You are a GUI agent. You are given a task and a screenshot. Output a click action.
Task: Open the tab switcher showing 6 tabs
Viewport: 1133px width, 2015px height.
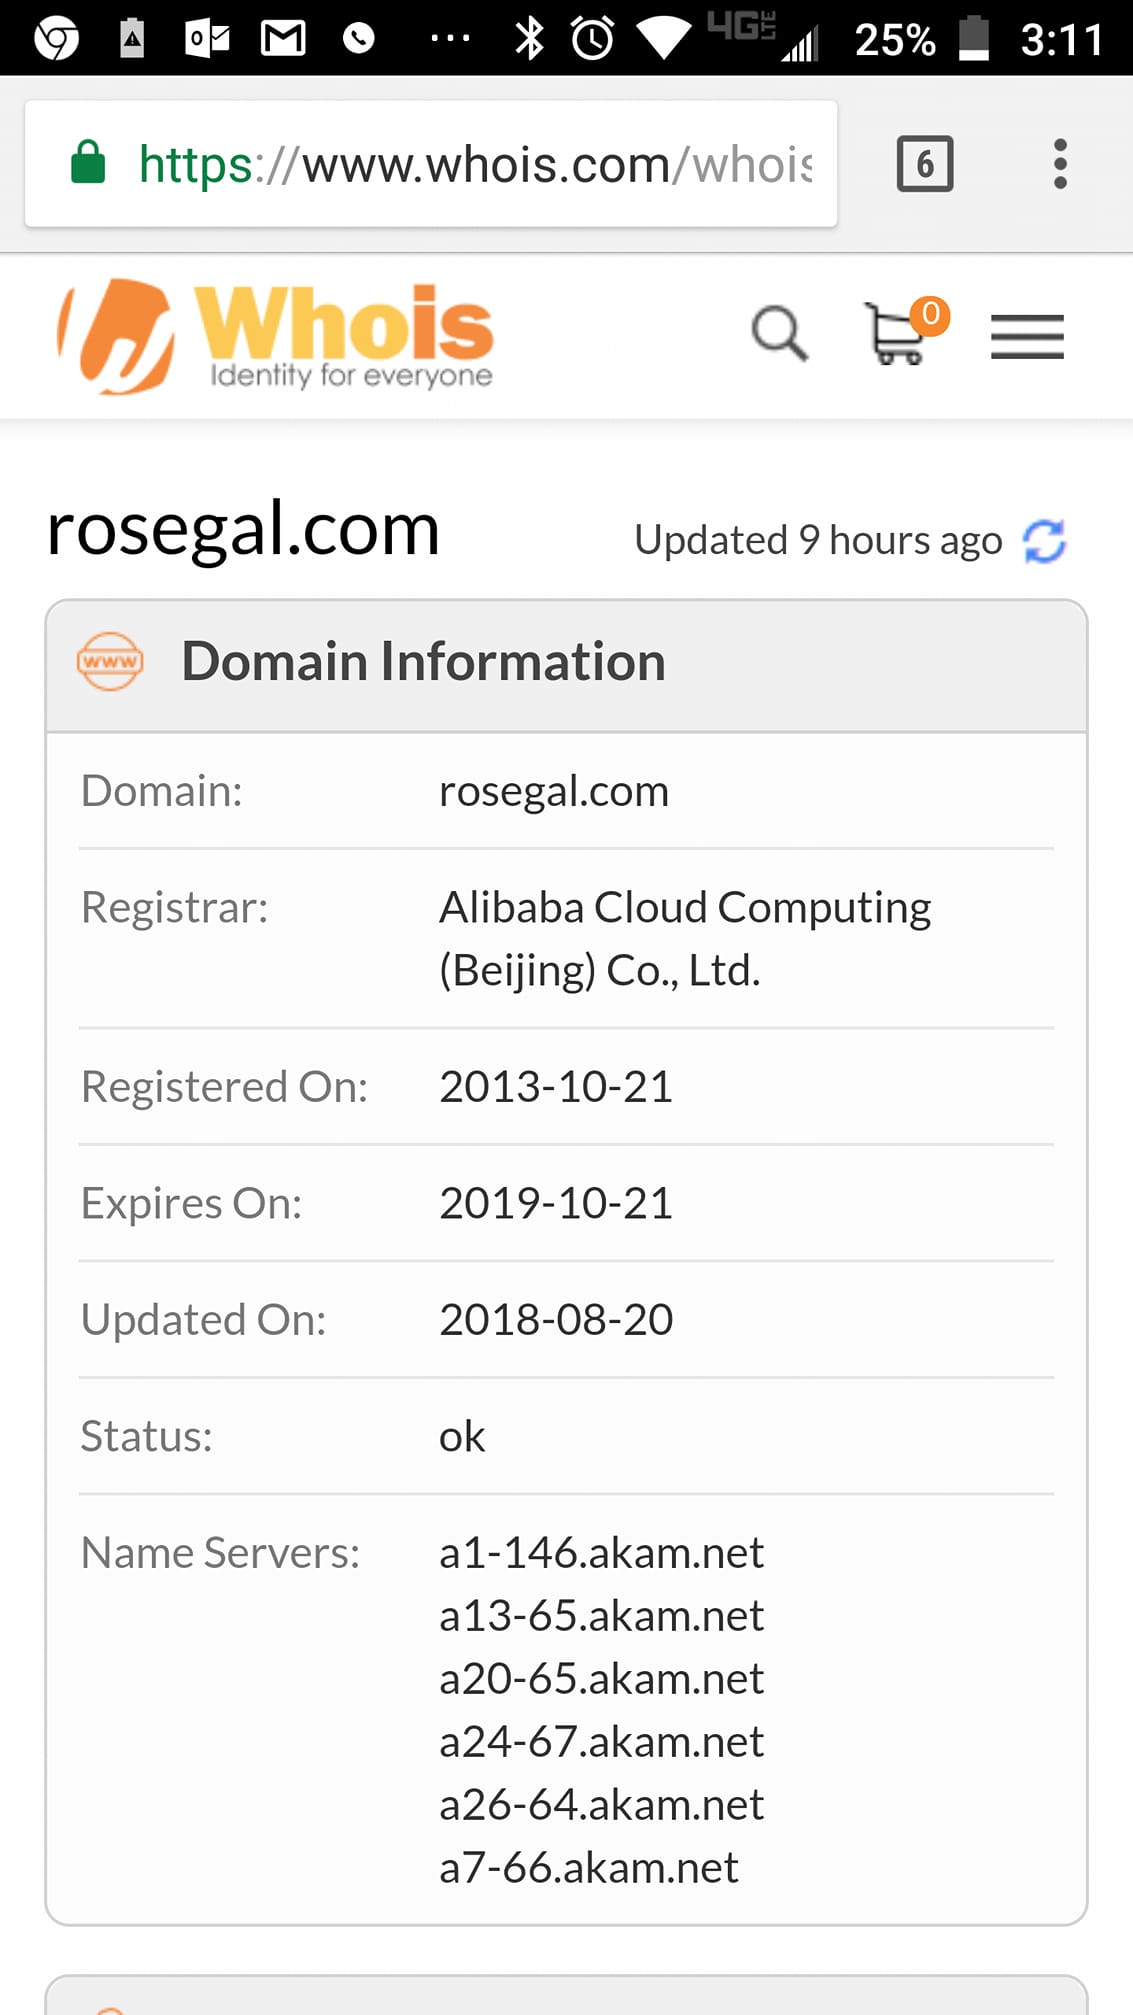(925, 164)
